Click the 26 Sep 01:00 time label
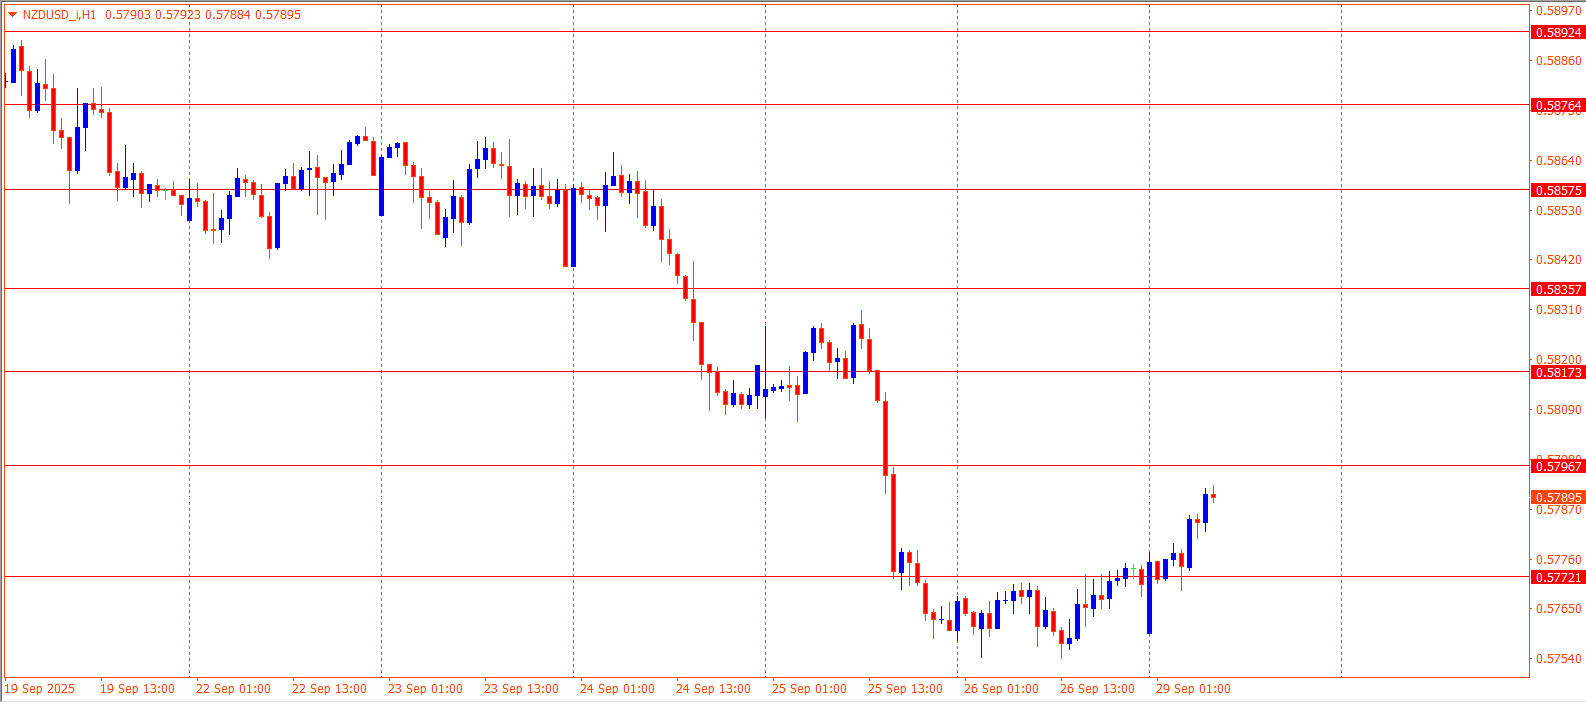Image resolution: width=1586 pixels, height=703 pixels. pos(1001,689)
